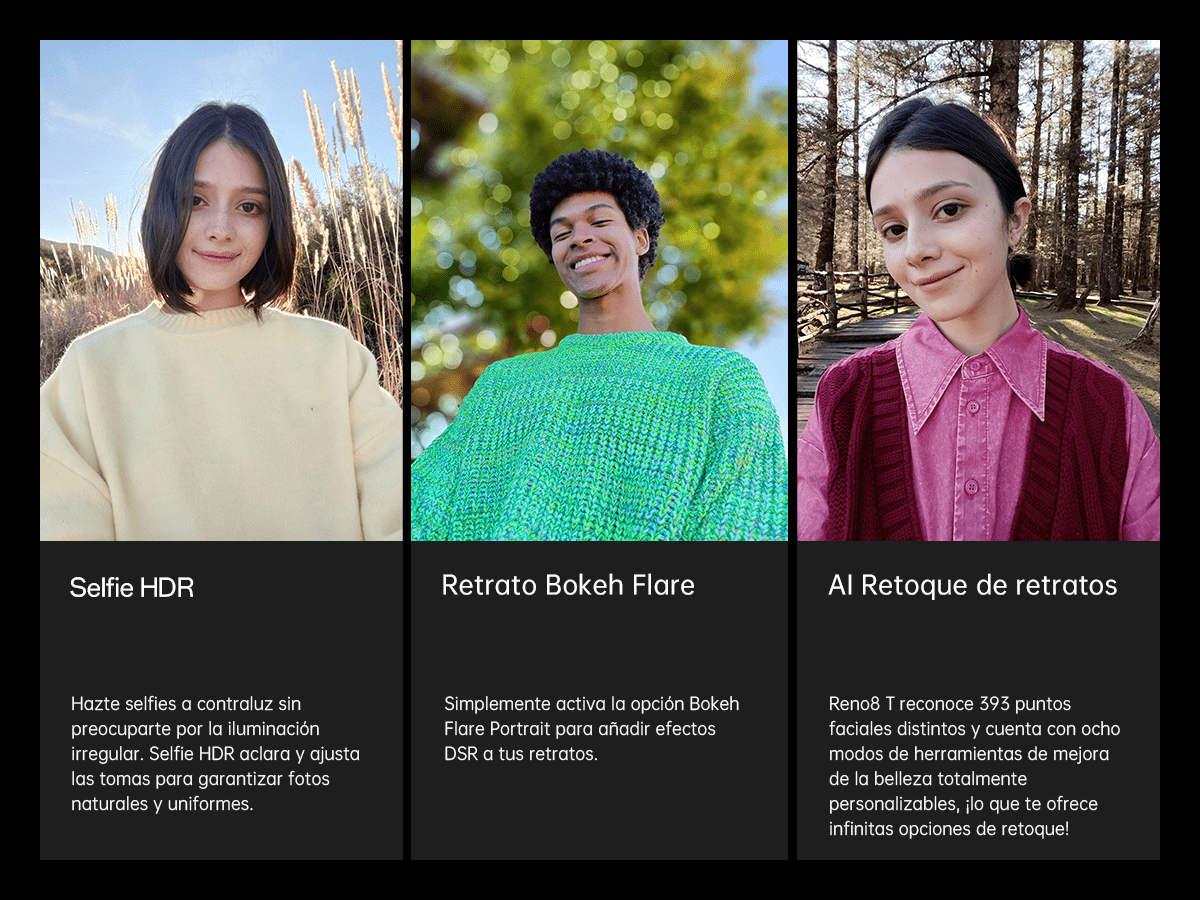This screenshot has height=900, width=1200.
Task: Select the Selfie HDR heading
Action: pyautogui.click(x=132, y=588)
